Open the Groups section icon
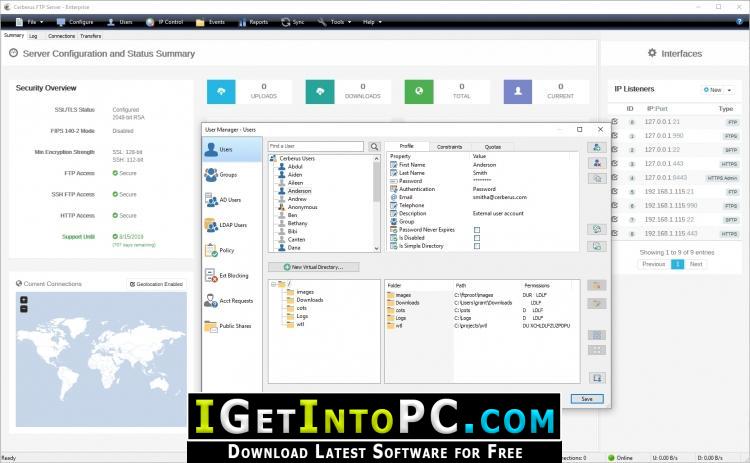Screen dimensions: 750x463 point(211,175)
